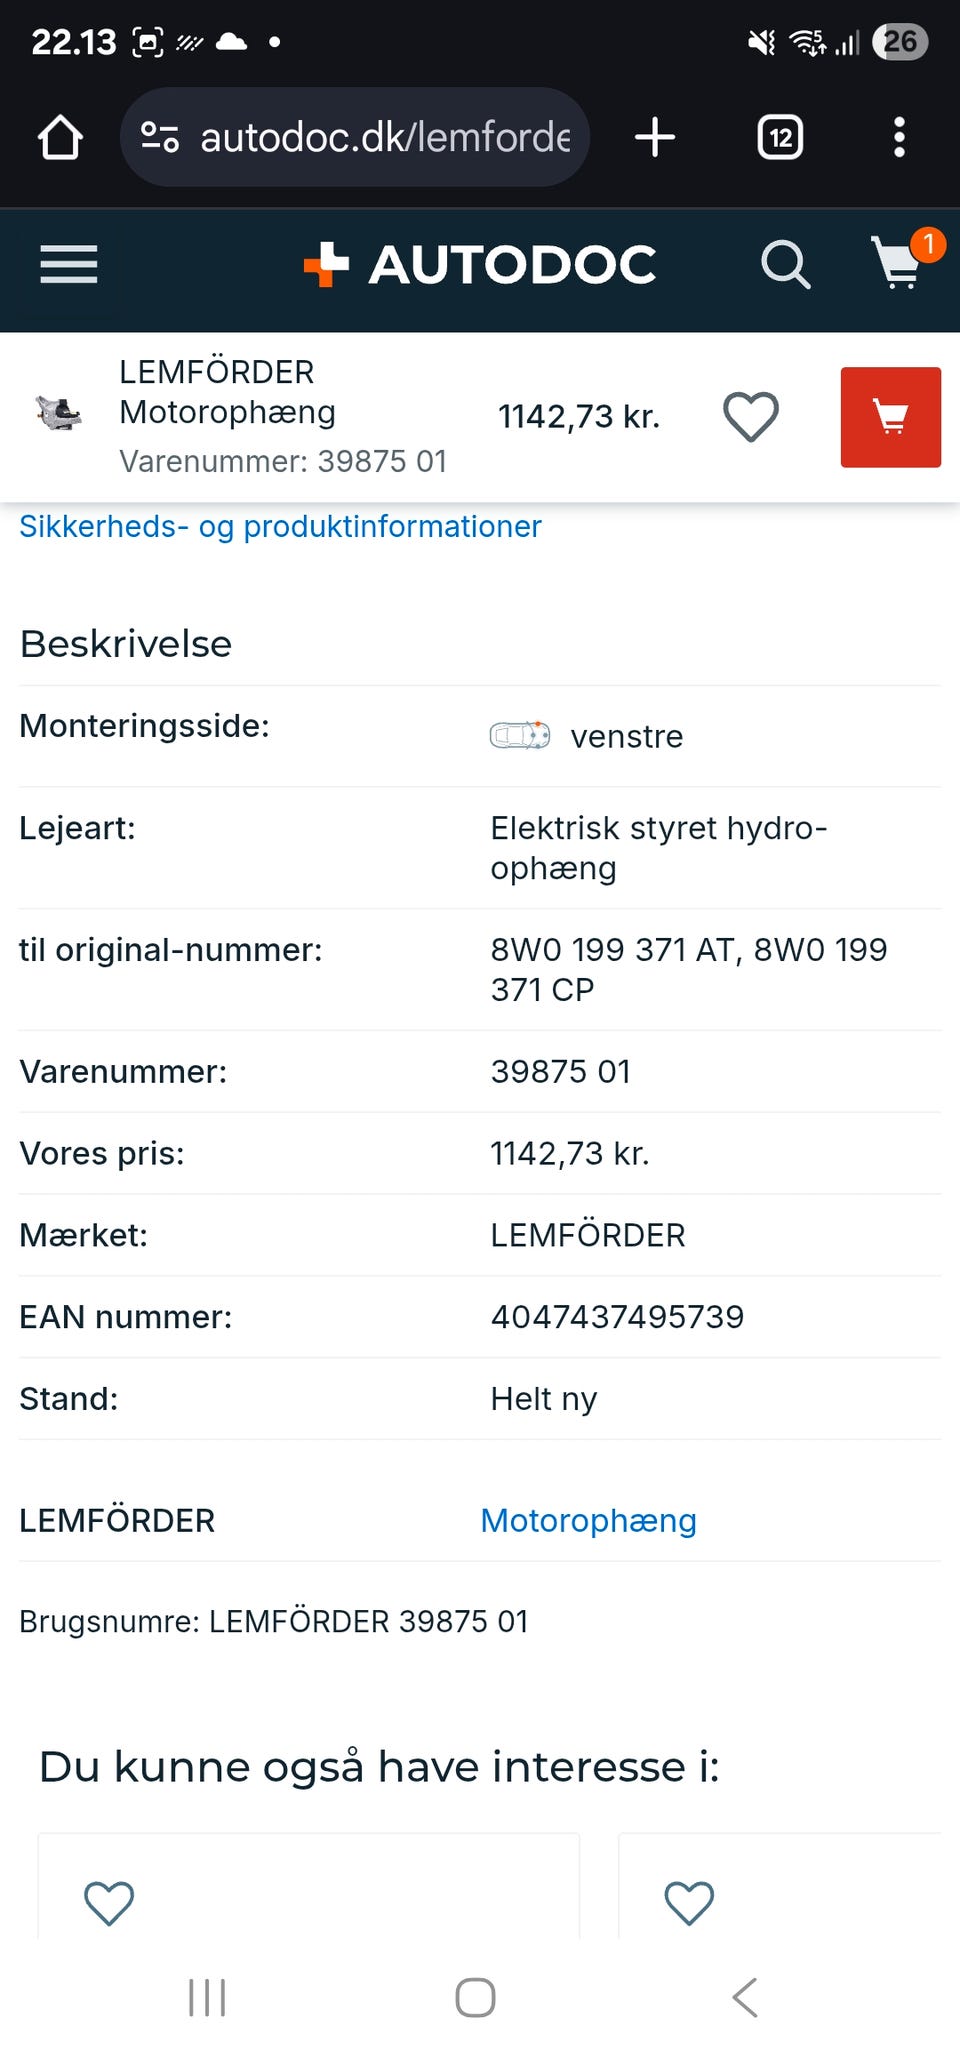Viewport: 960px width, 2059px height.
Task: Add the Lemförder engine mount to wishlist
Action: pyautogui.click(x=751, y=416)
